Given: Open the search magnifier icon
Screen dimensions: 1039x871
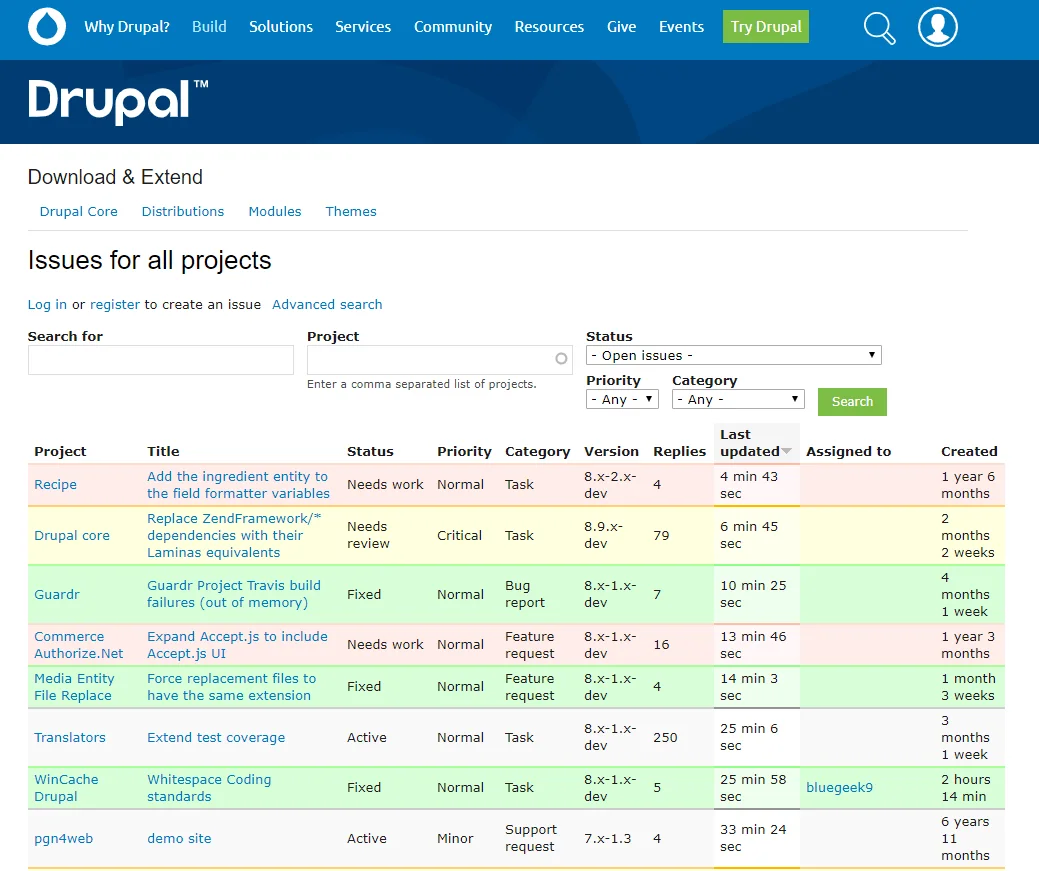Looking at the screenshot, I should click(879, 28).
